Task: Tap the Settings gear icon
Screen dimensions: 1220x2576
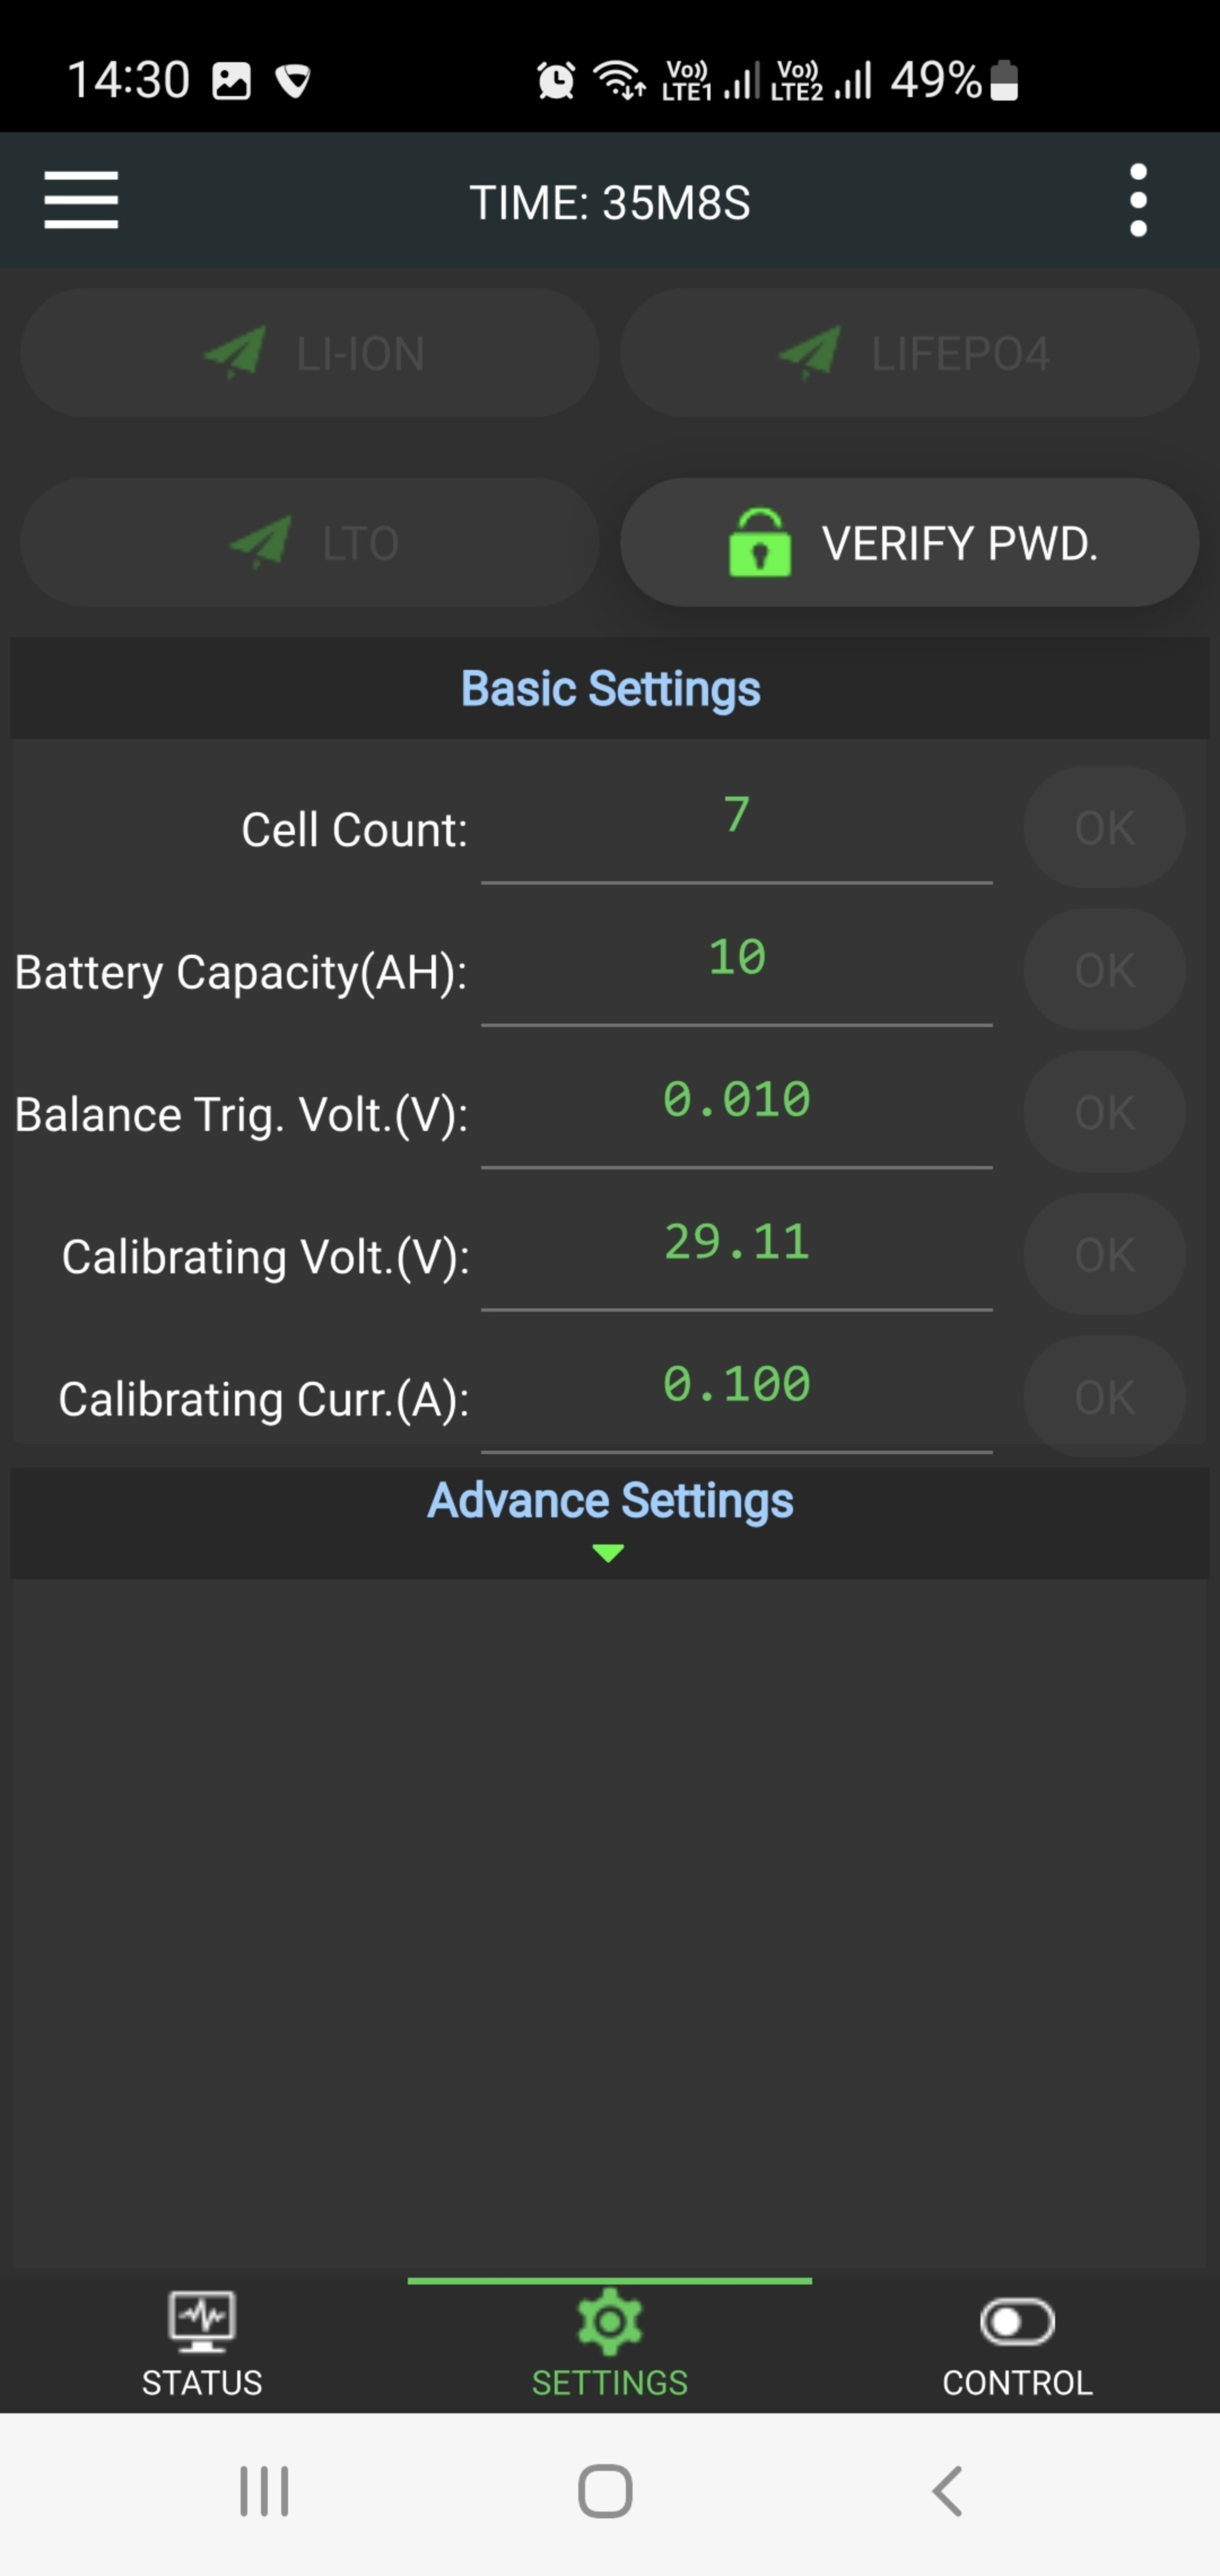Action: pos(609,2321)
